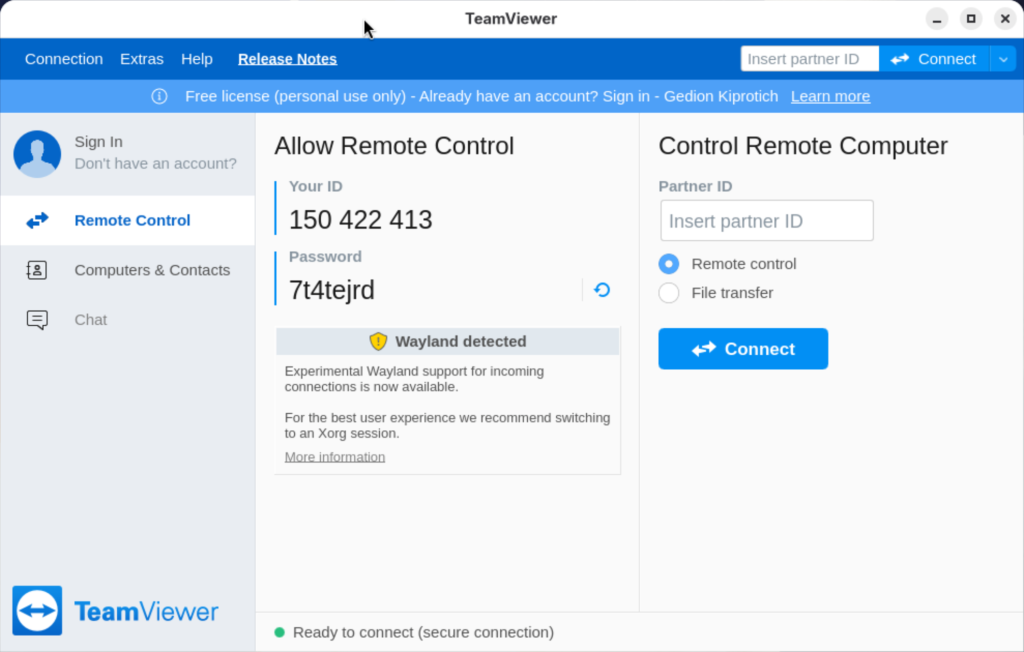Open Computers & Contacts via its sidebar icon

(x=37, y=270)
